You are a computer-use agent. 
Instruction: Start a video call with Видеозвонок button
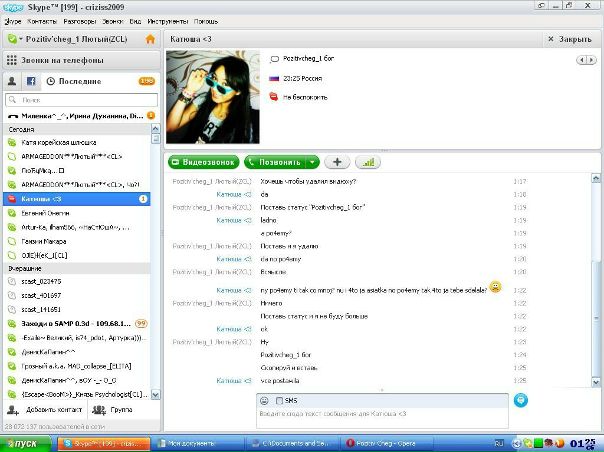(204, 161)
